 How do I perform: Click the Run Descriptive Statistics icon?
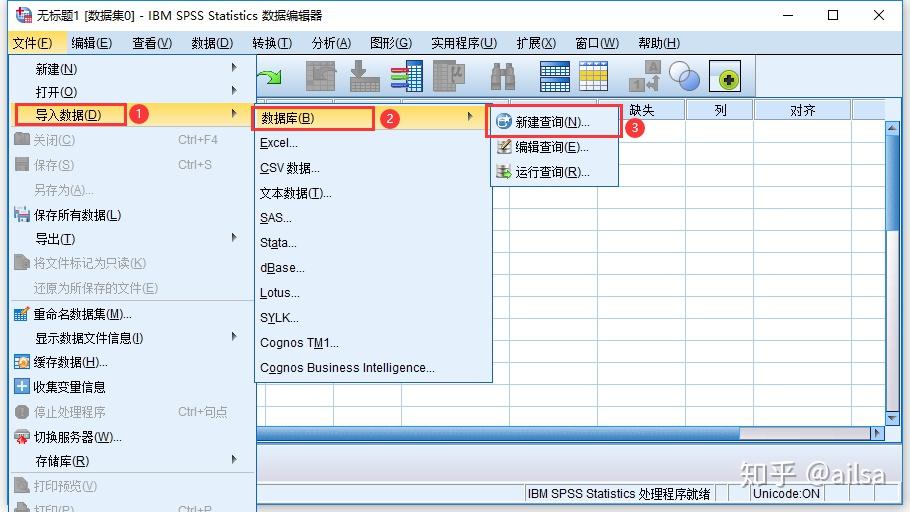449,76
